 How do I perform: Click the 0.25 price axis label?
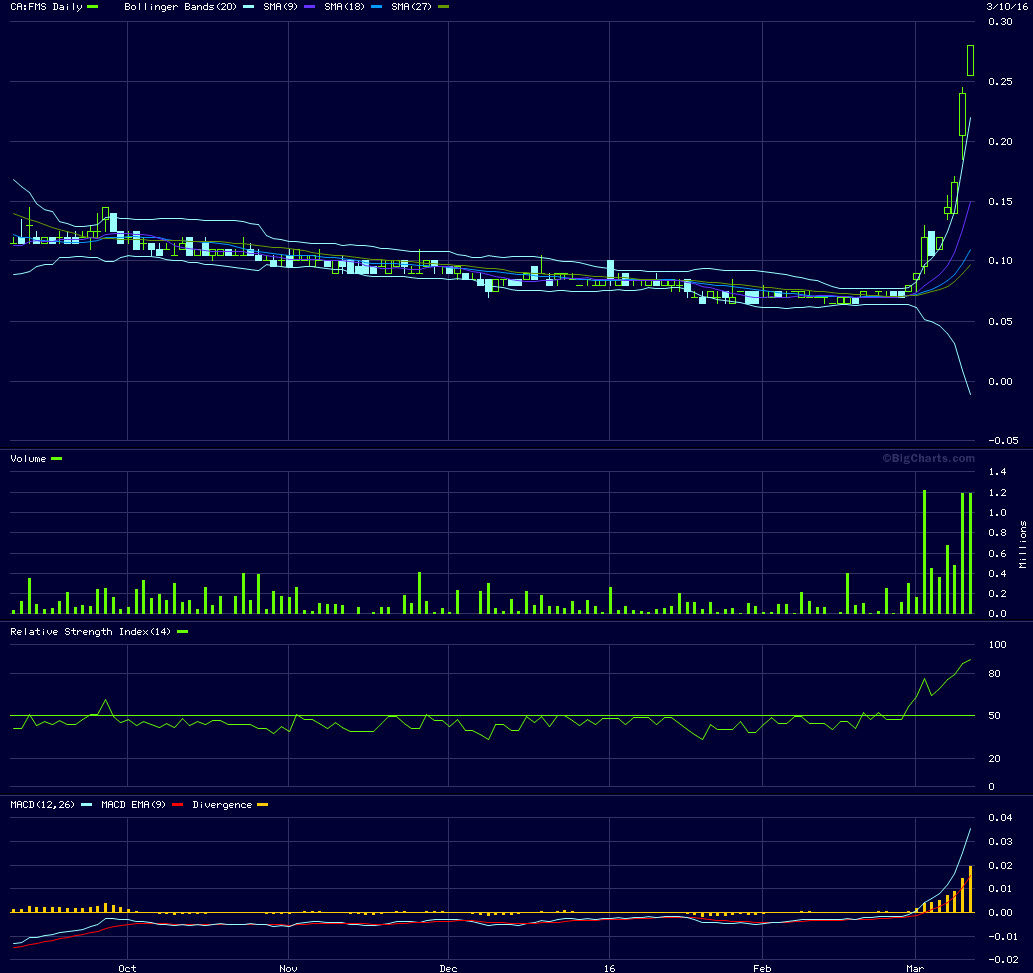point(1000,82)
